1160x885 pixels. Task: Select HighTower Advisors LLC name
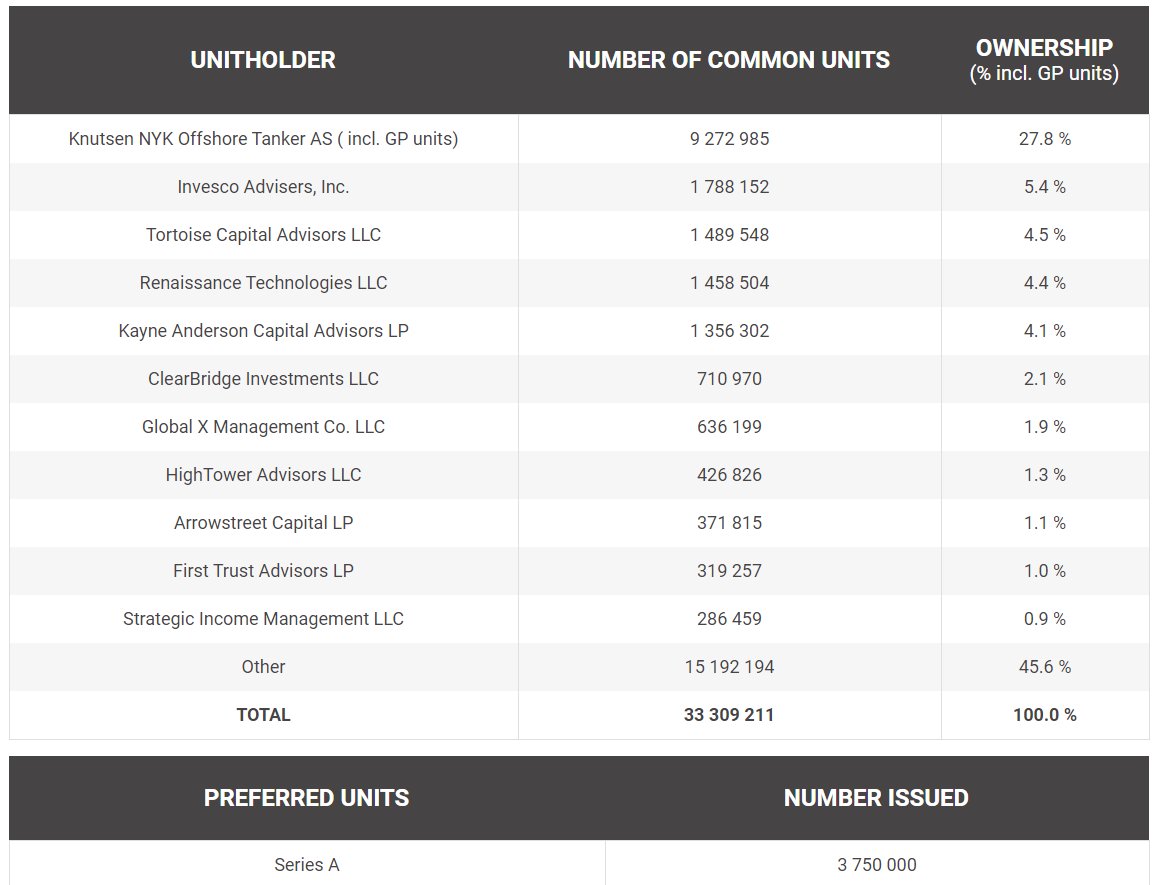pyautogui.click(x=263, y=475)
